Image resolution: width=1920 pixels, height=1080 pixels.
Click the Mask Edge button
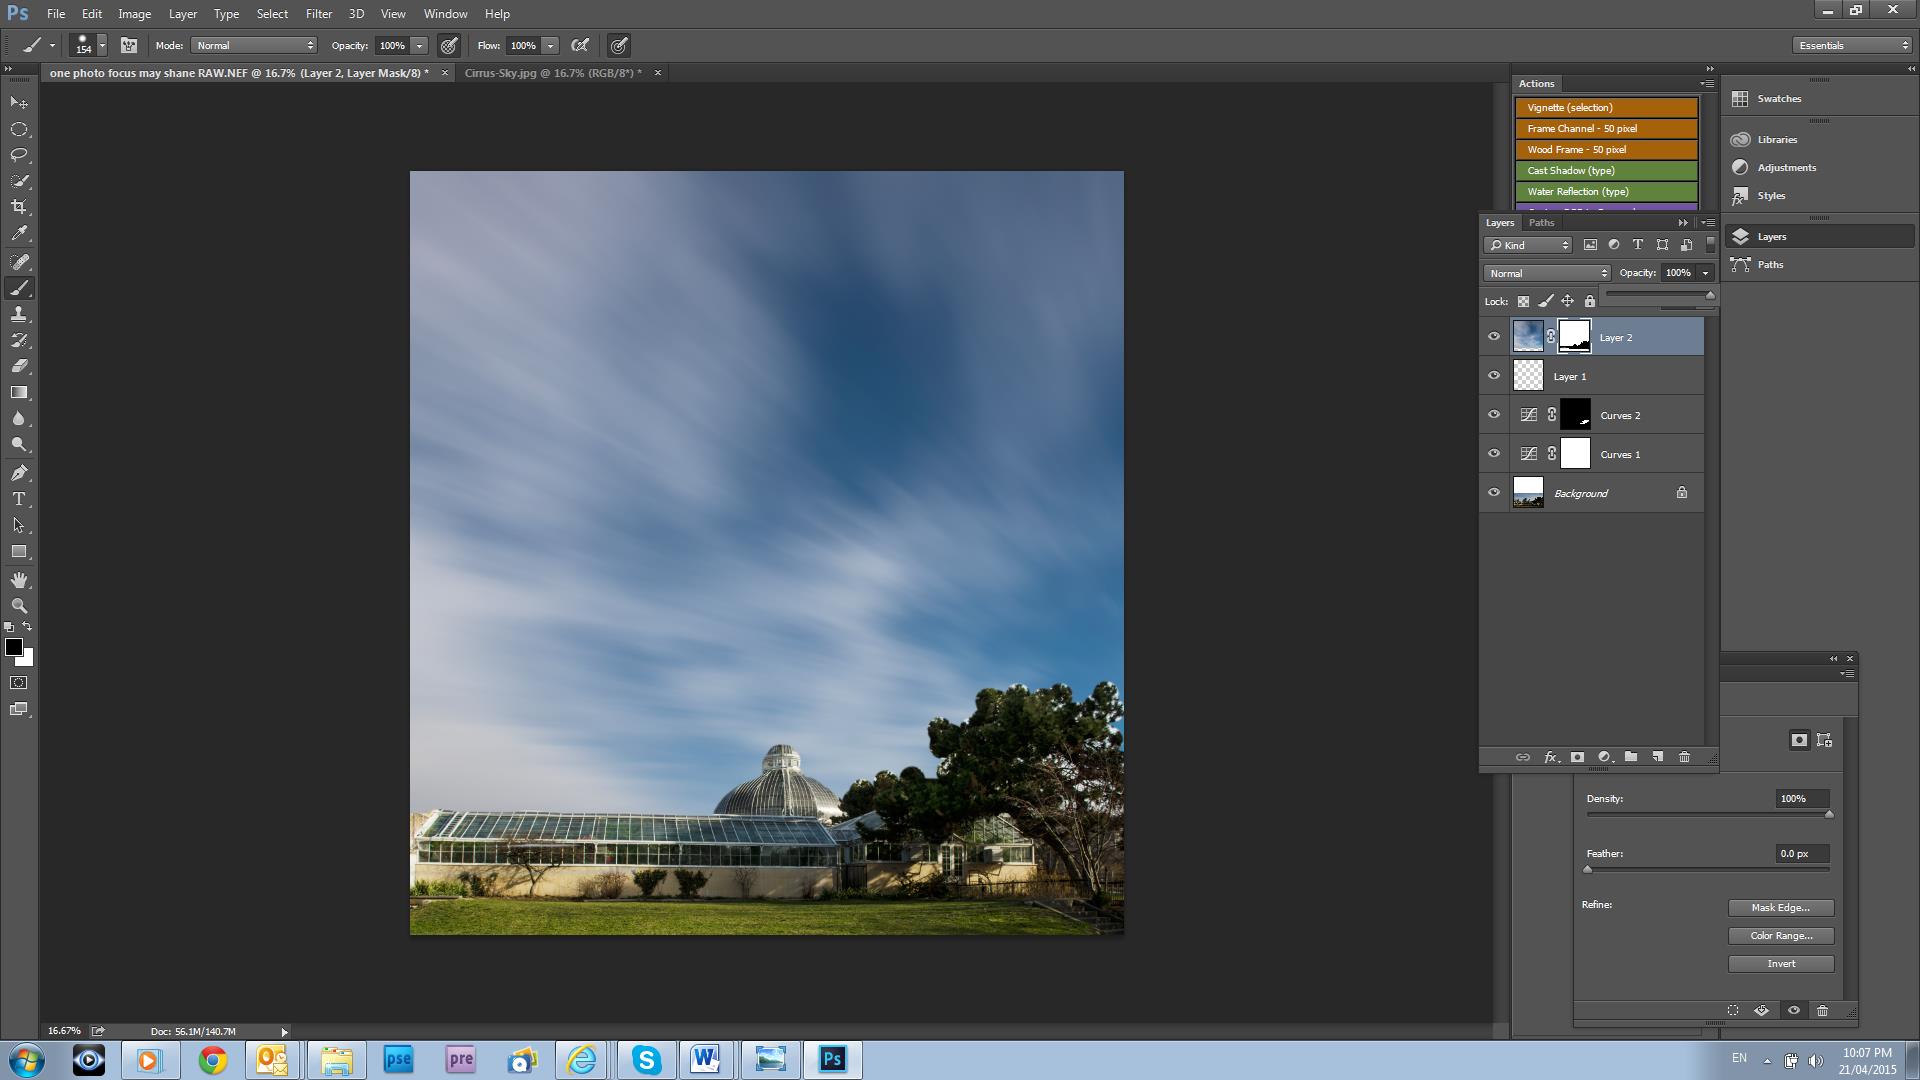pyautogui.click(x=1780, y=908)
